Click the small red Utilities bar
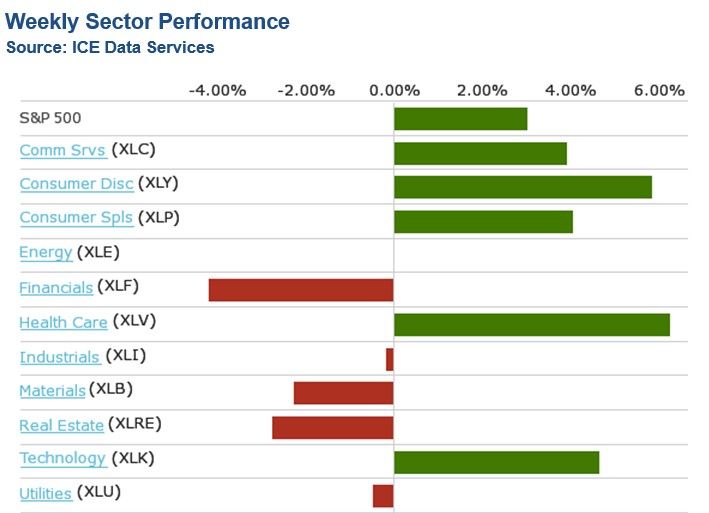 [x=383, y=496]
